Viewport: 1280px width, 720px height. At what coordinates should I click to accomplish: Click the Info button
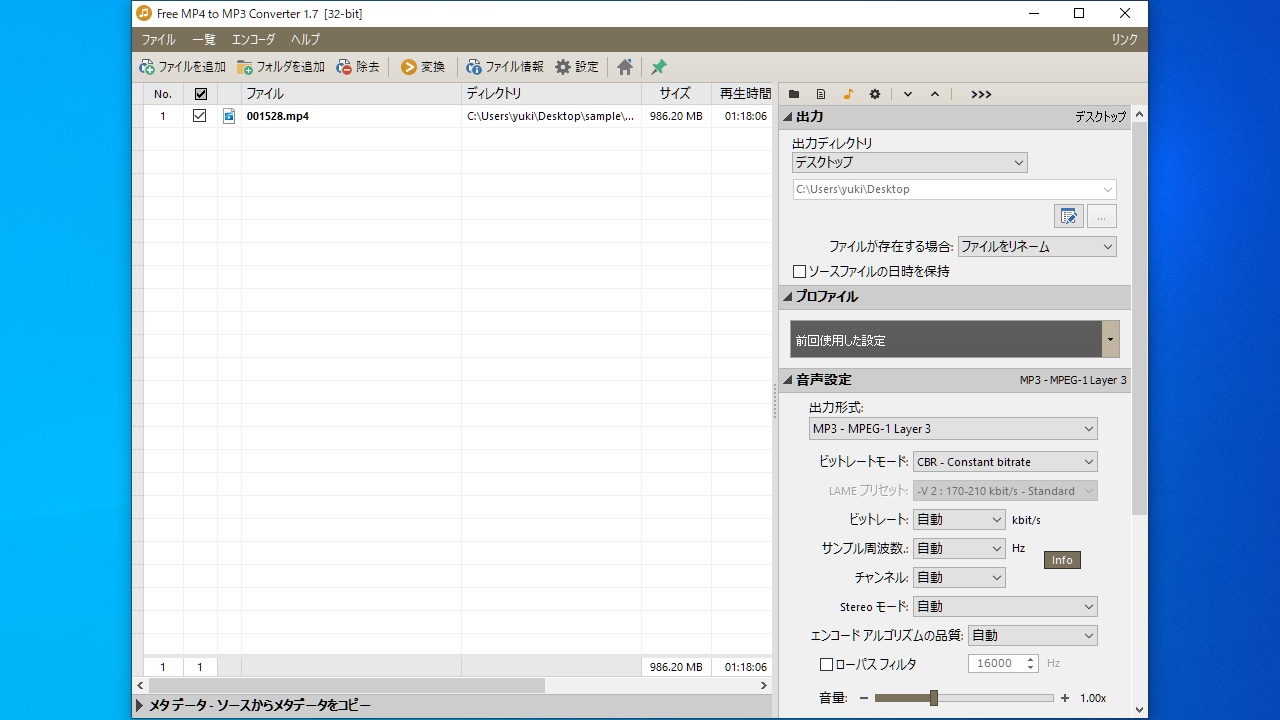coord(1062,560)
